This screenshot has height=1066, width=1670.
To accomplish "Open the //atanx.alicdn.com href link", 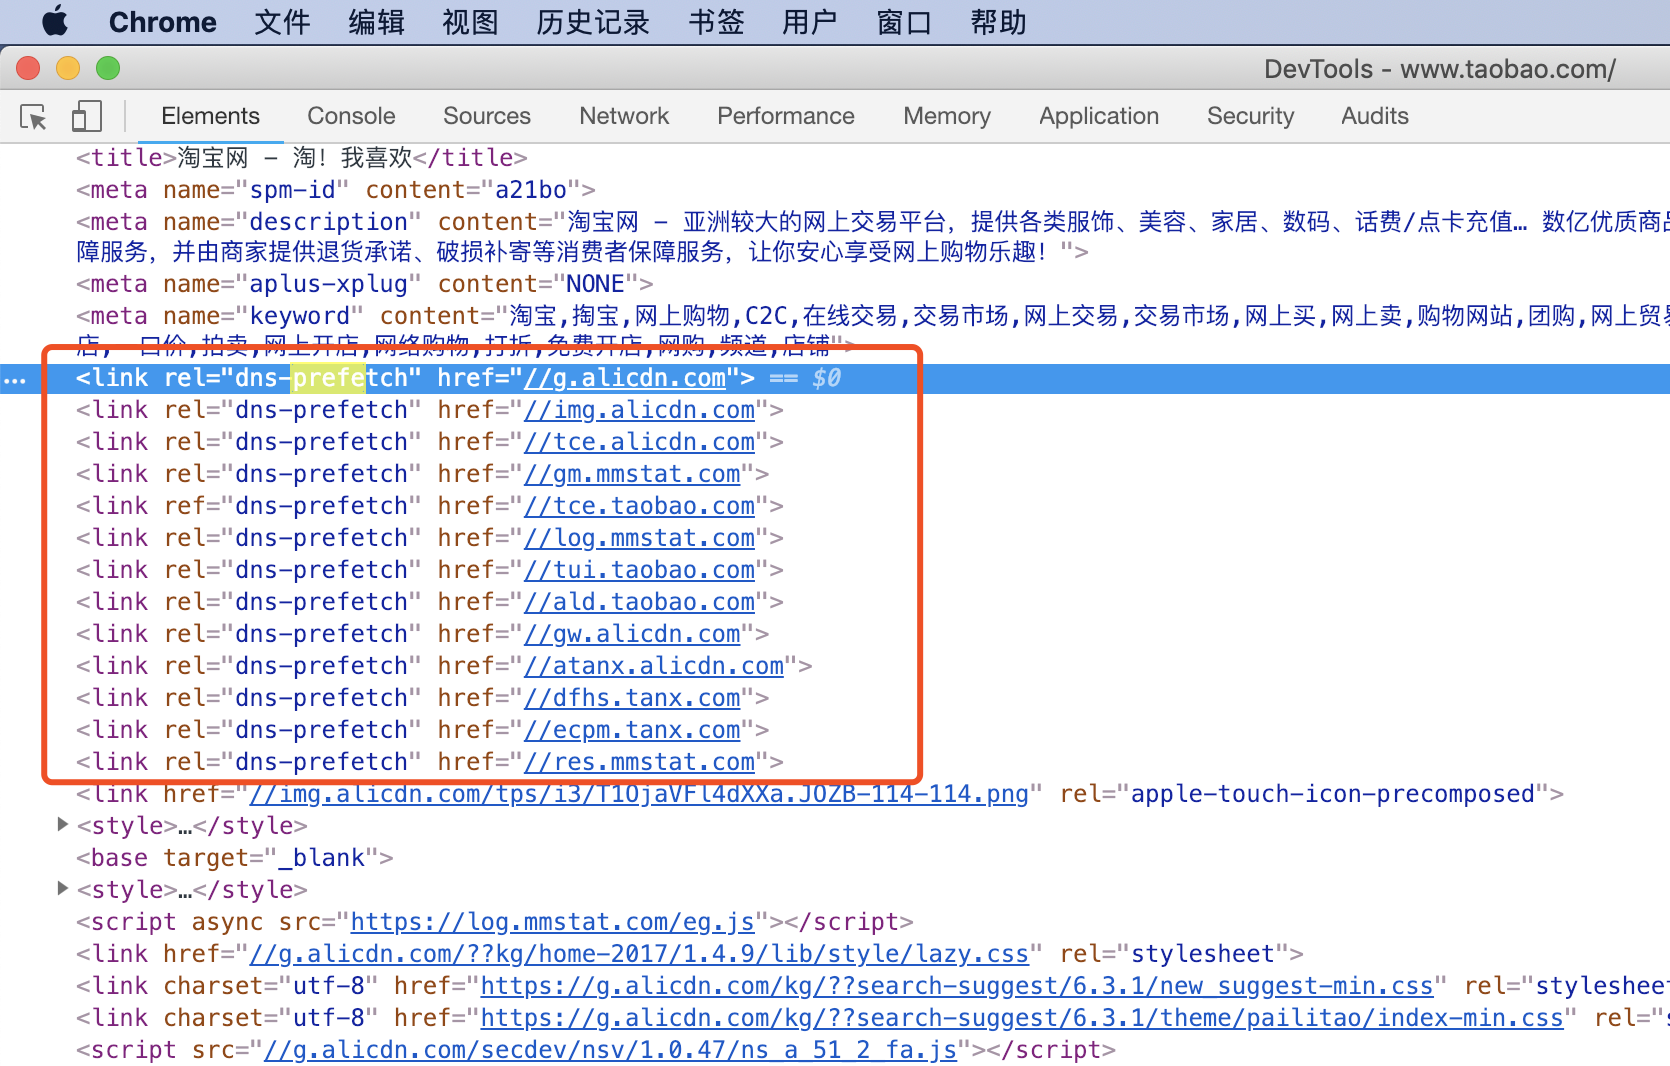I will click(654, 666).
